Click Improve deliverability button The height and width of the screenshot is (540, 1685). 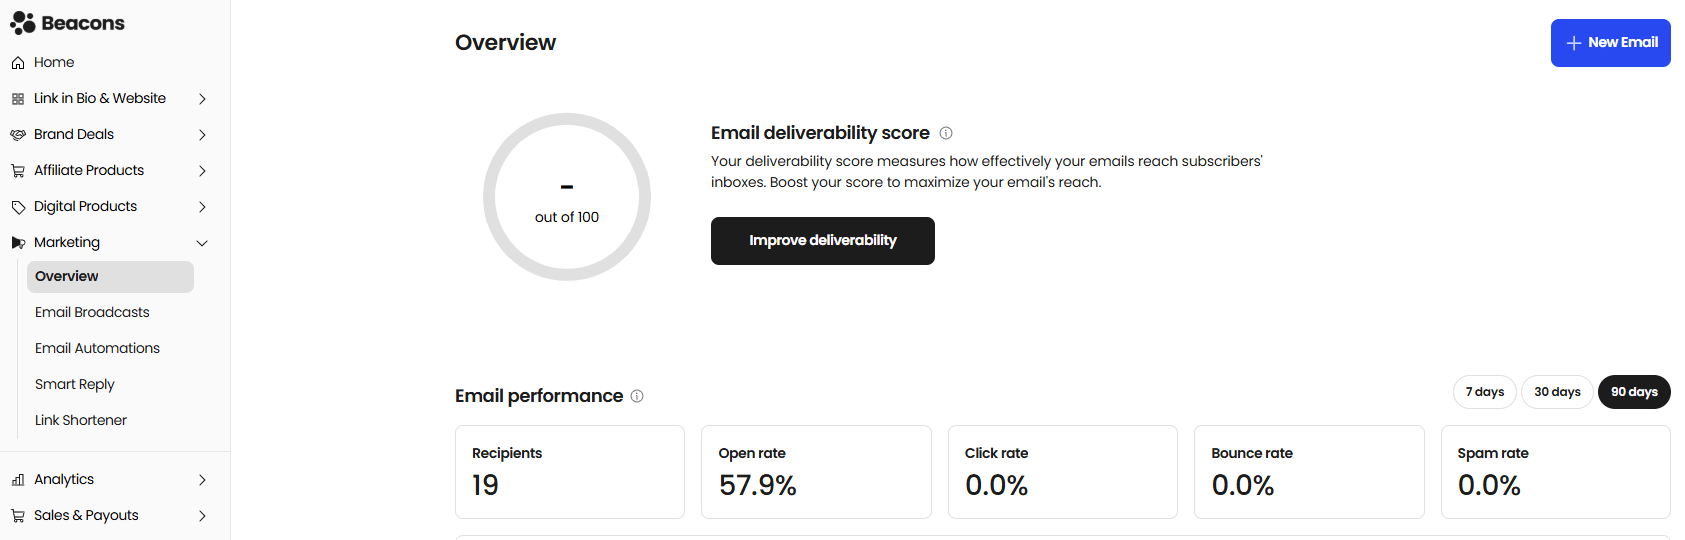(x=822, y=241)
